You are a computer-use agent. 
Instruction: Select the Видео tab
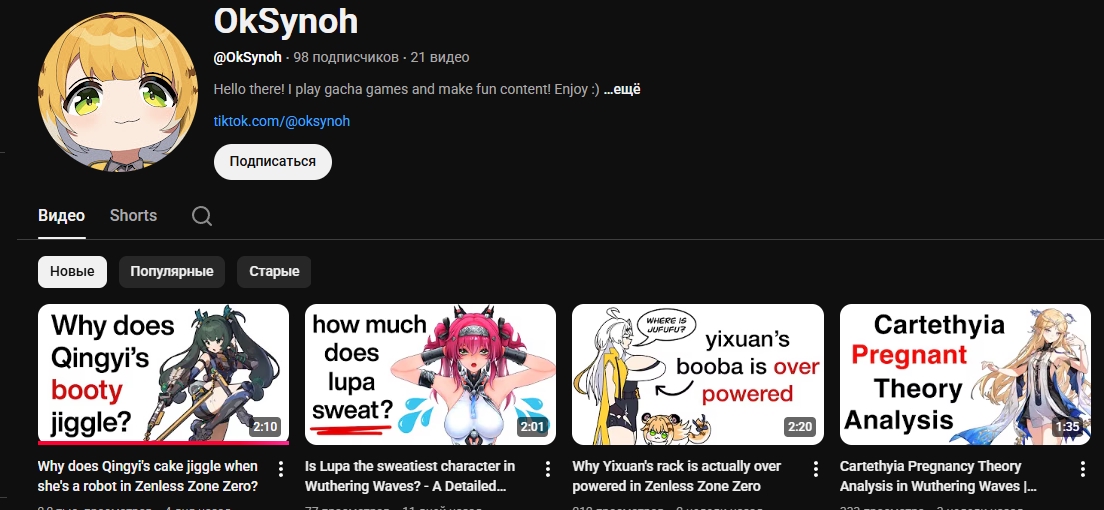coord(61,216)
